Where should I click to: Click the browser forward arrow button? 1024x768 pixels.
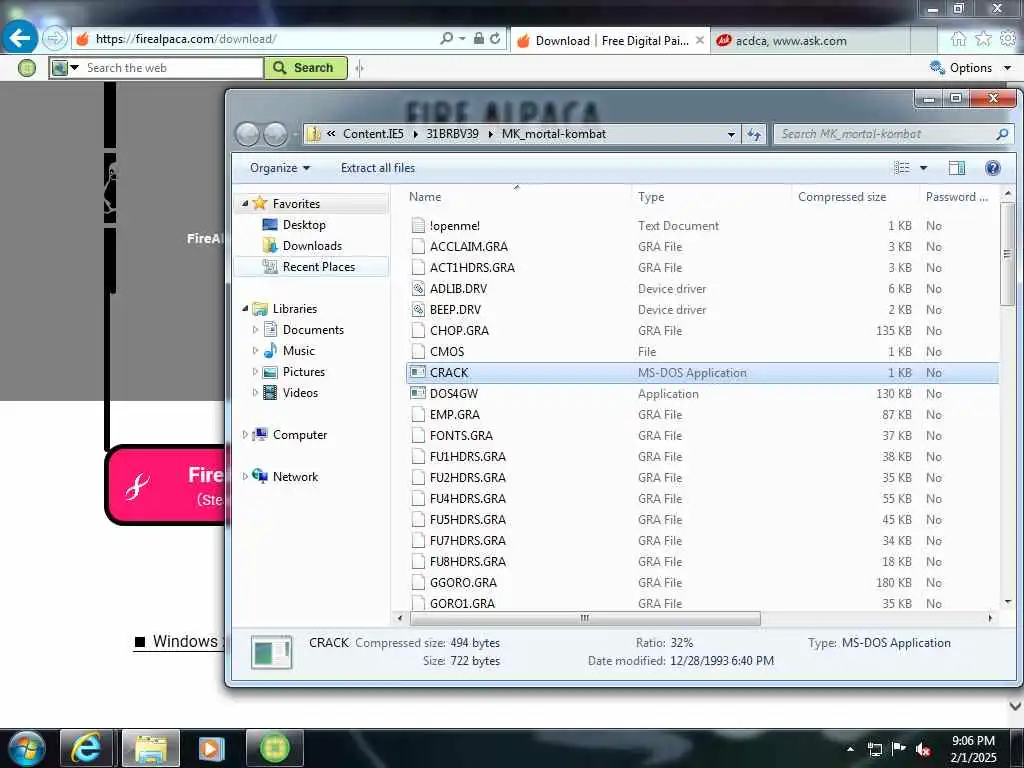click(55, 39)
